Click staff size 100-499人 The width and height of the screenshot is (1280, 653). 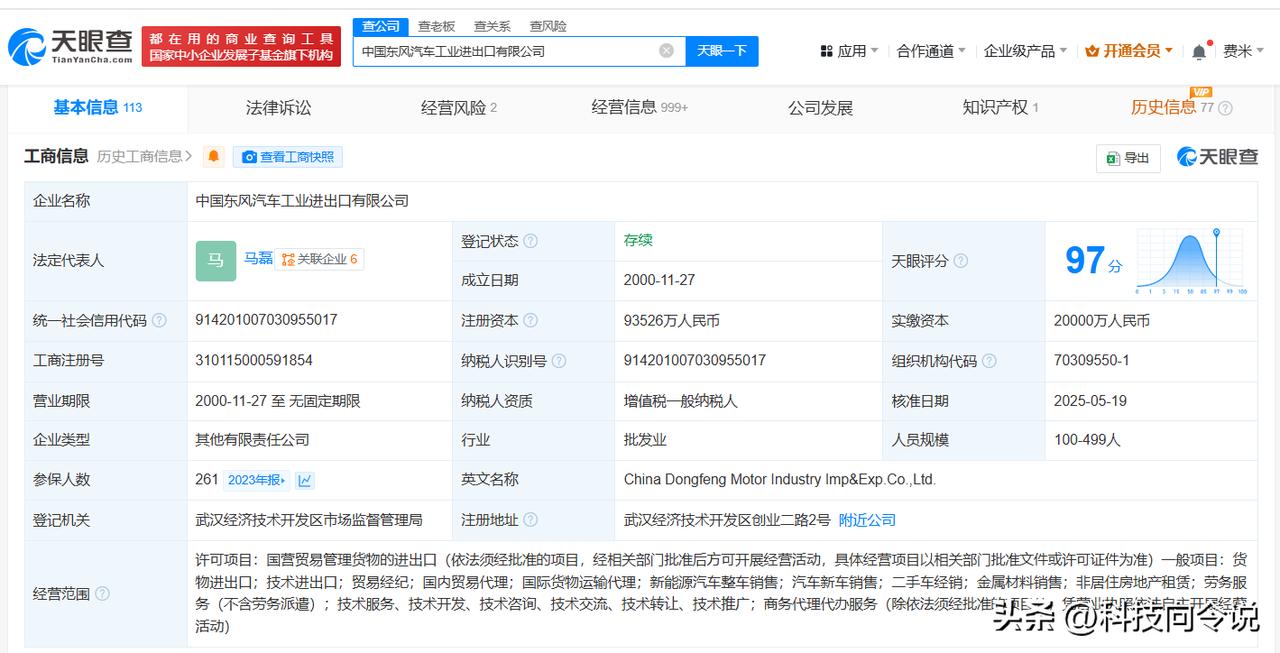1087,440
